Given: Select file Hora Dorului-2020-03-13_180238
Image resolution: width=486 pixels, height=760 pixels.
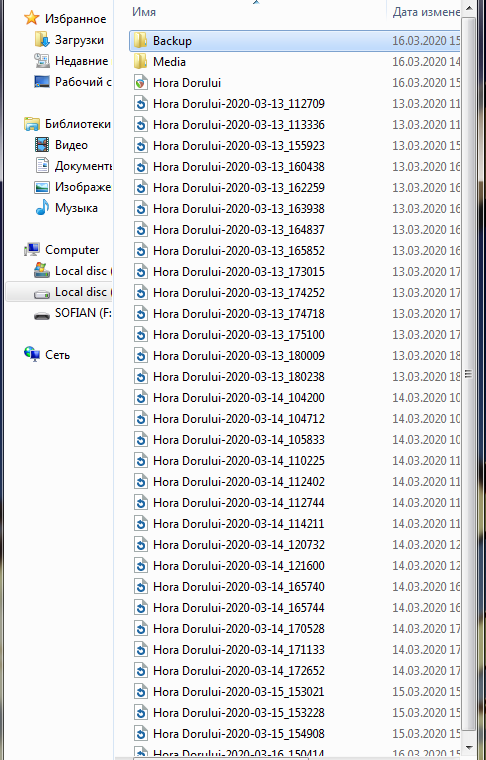Looking at the screenshot, I should [239, 377].
